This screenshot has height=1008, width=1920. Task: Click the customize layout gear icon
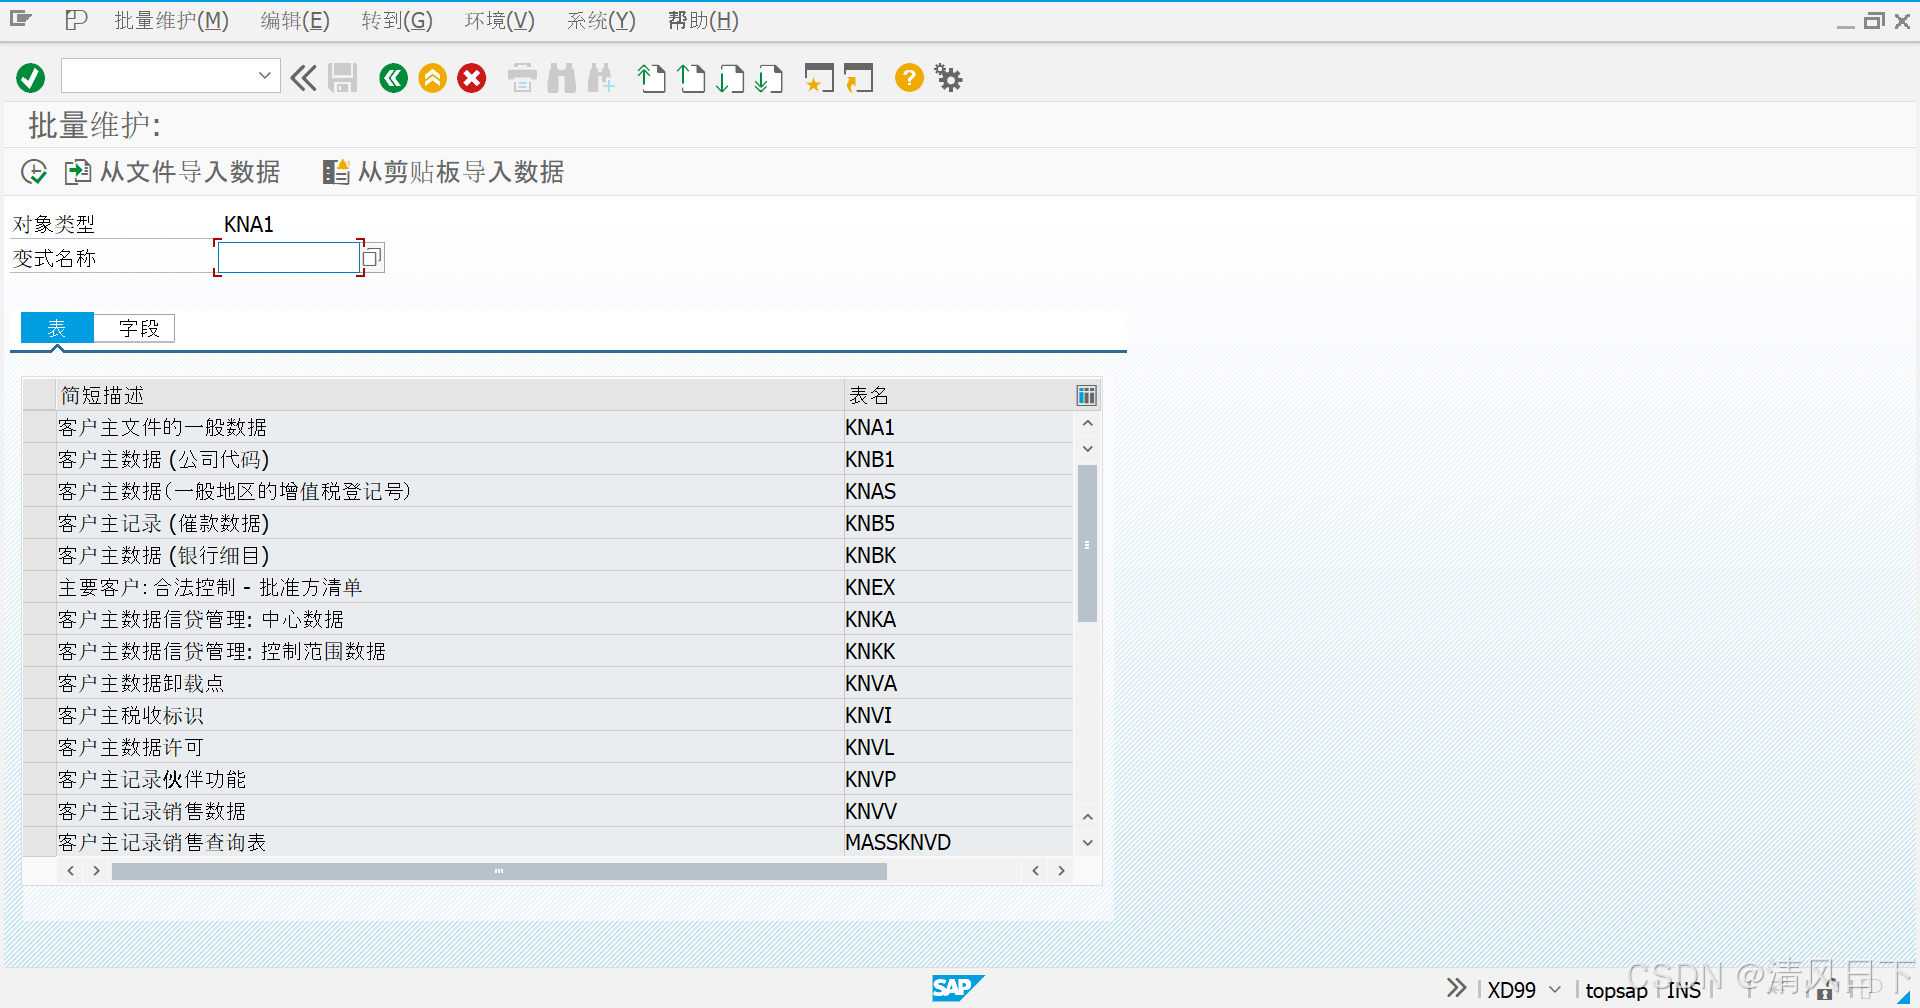point(947,77)
